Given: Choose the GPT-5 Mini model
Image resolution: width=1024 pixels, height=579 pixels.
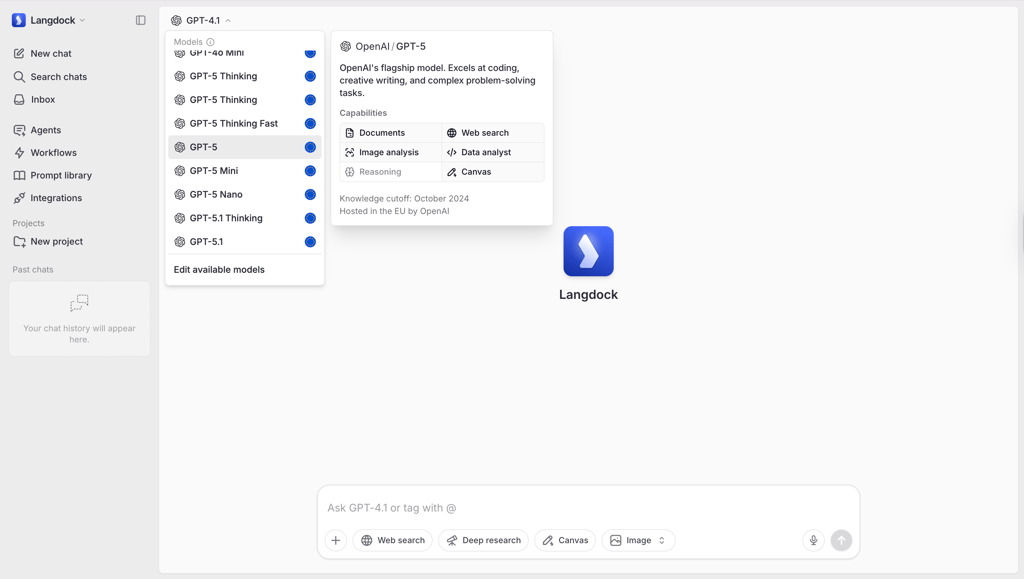Looking at the screenshot, I should (245, 171).
